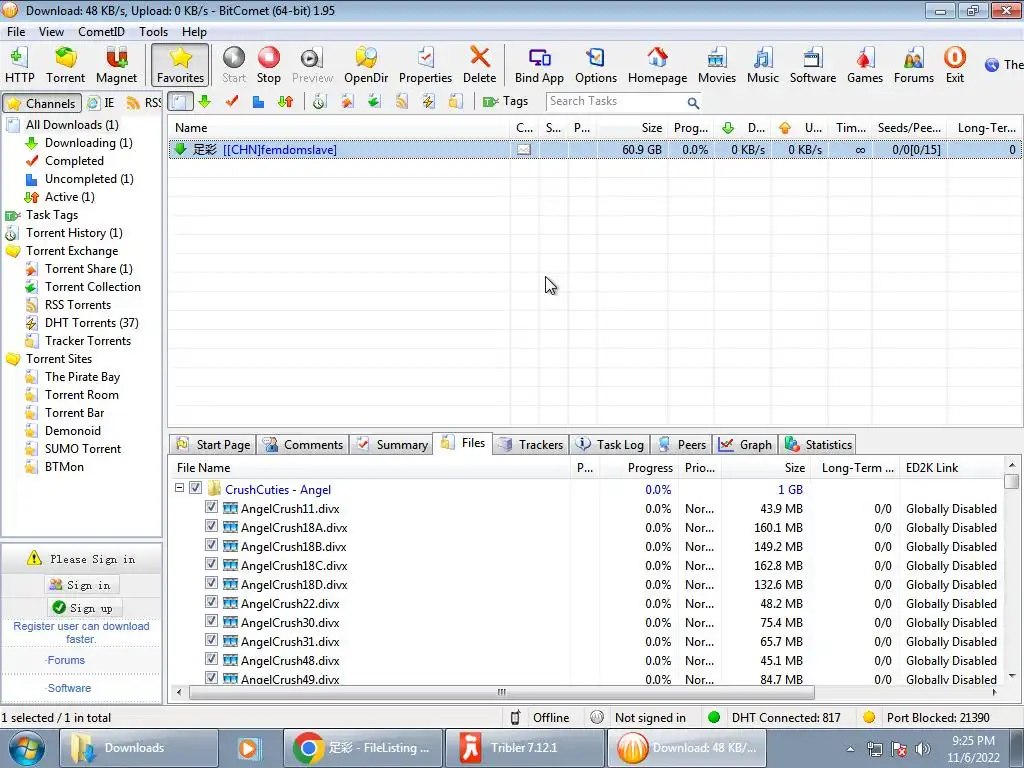The width and height of the screenshot is (1024, 768).
Task: Delete the selected task
Action: click(479, 65)
